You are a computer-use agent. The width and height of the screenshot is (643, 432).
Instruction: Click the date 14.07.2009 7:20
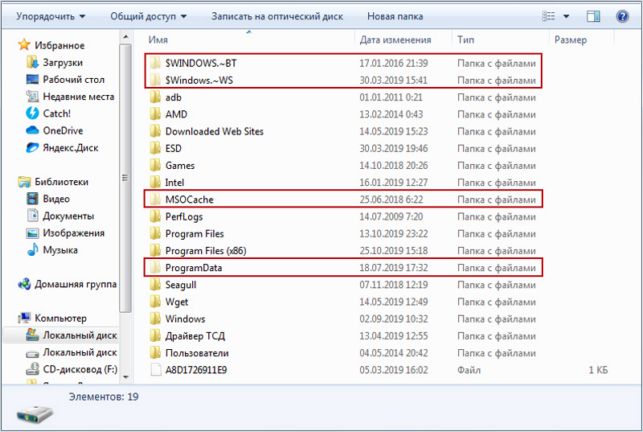tap(391, 217)
